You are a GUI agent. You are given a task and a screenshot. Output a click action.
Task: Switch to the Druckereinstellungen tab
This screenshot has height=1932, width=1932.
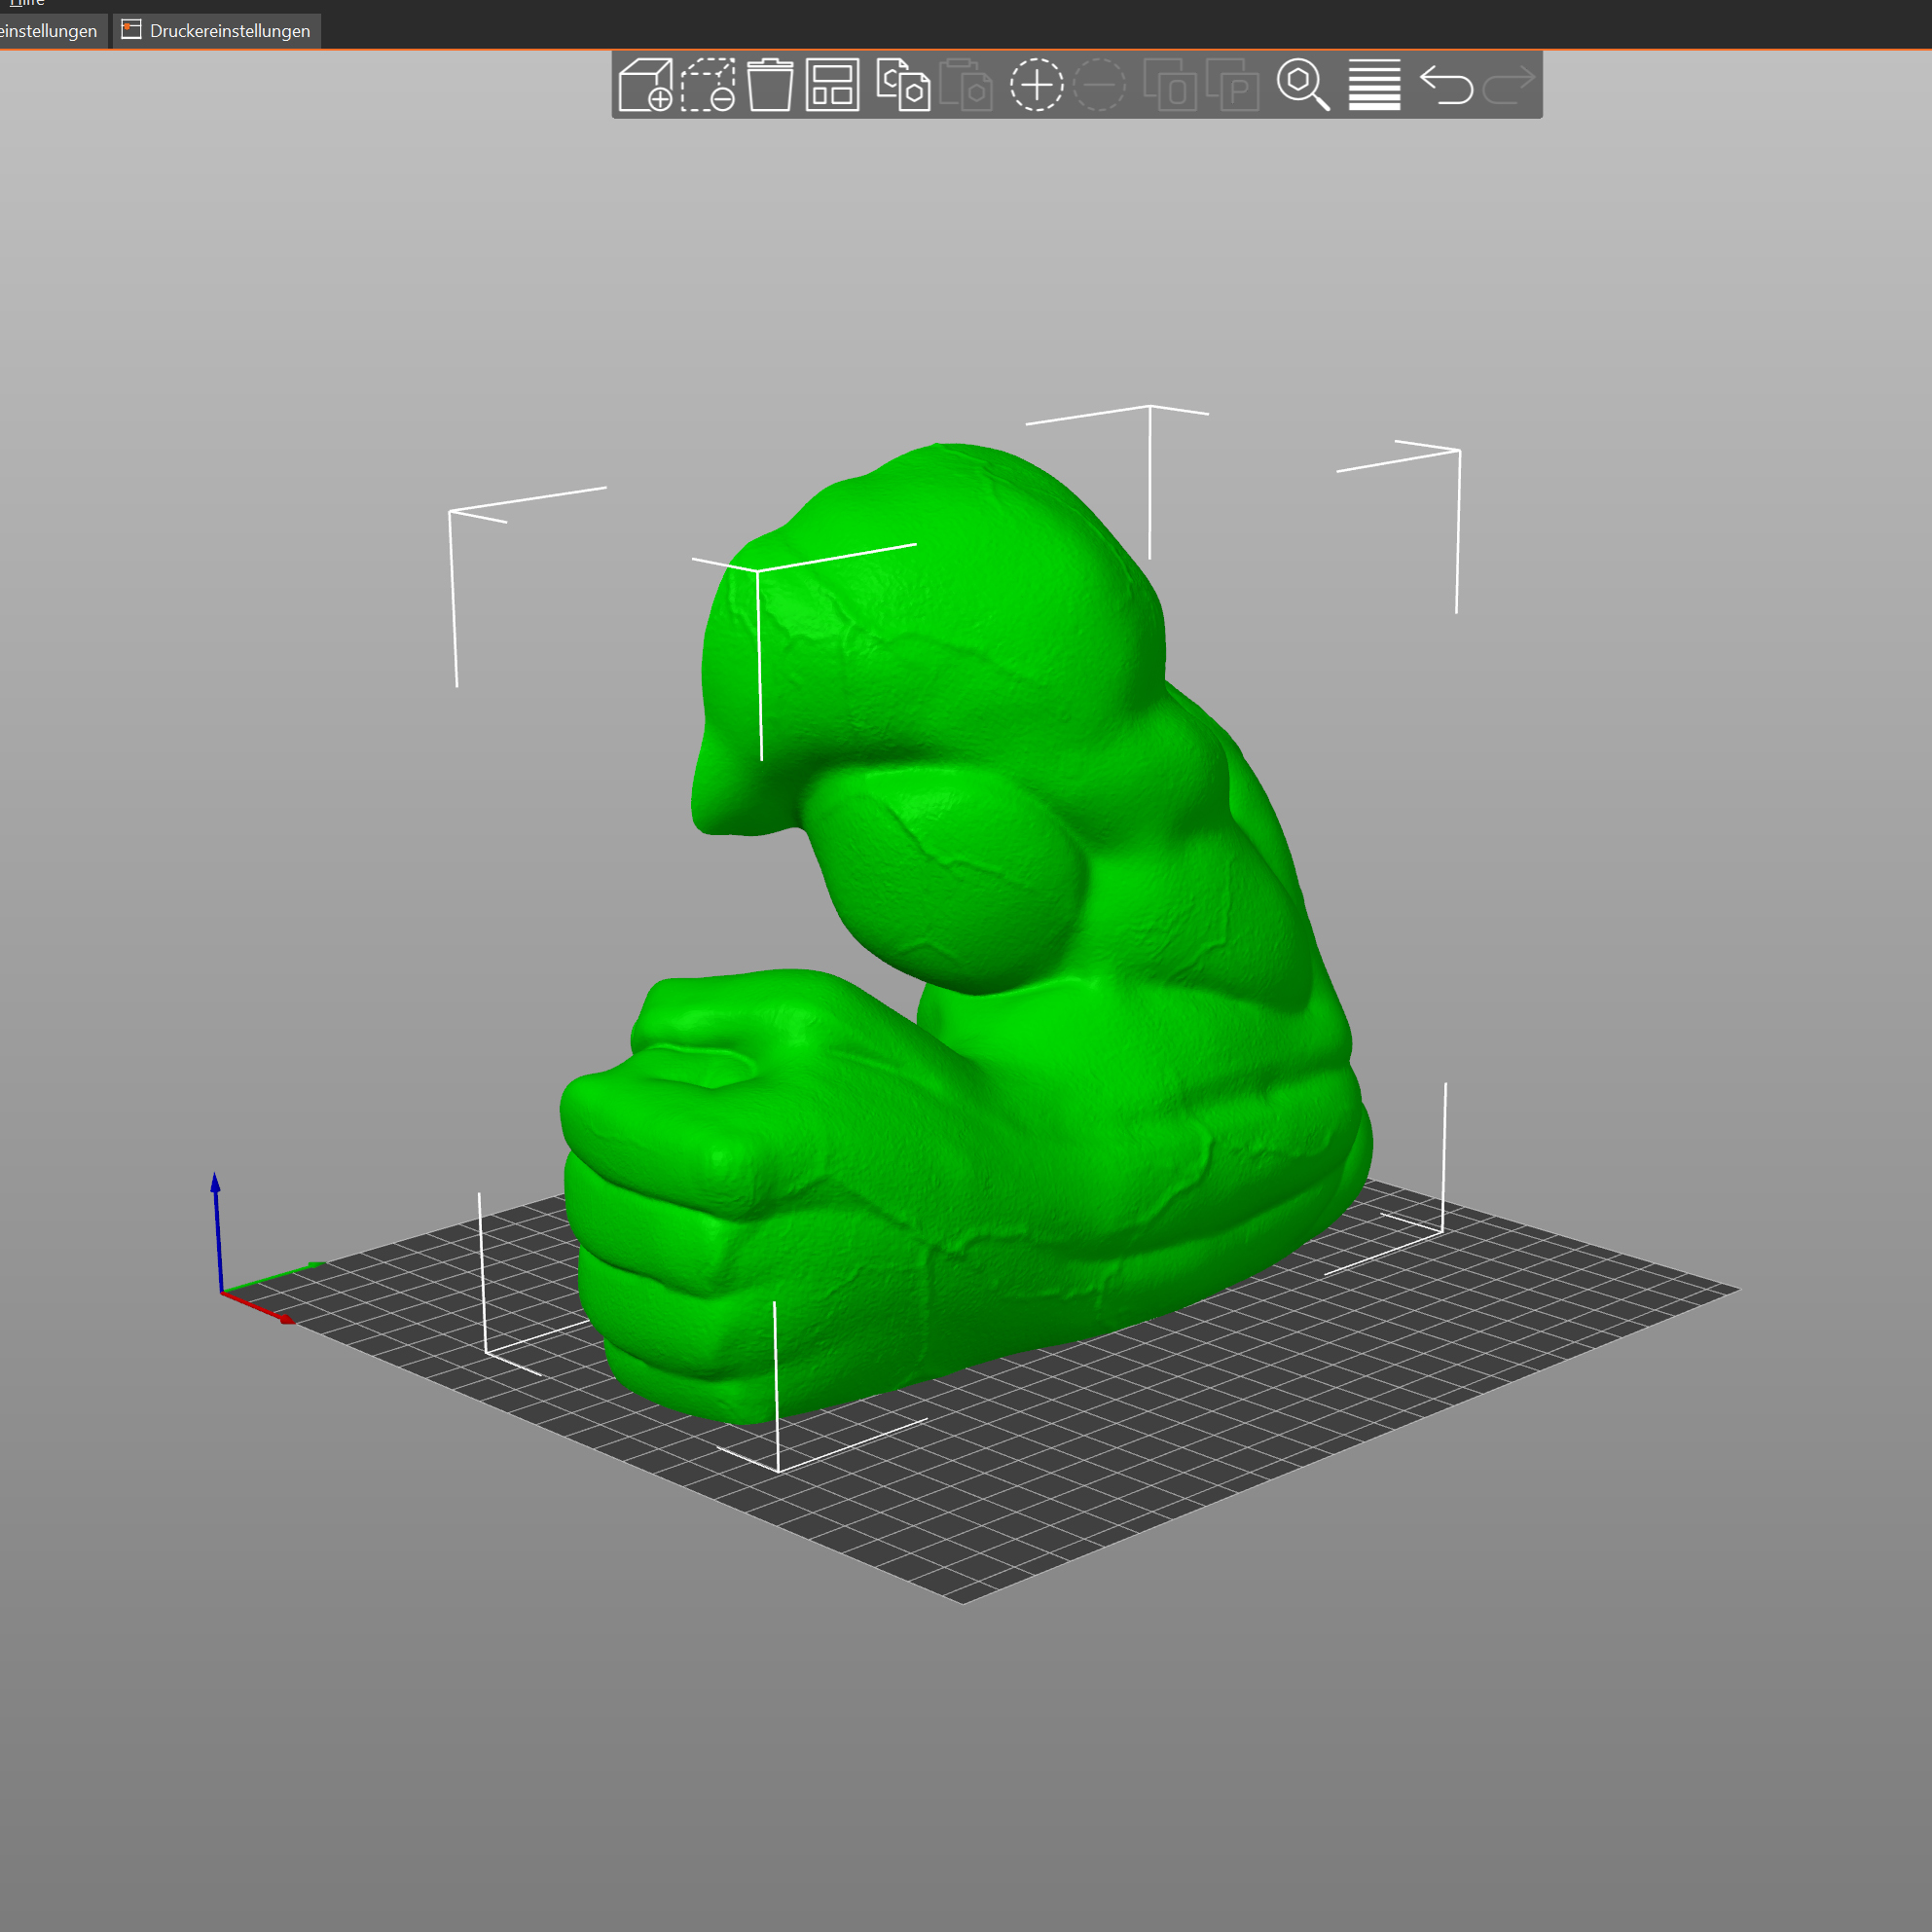pos(217,31)
